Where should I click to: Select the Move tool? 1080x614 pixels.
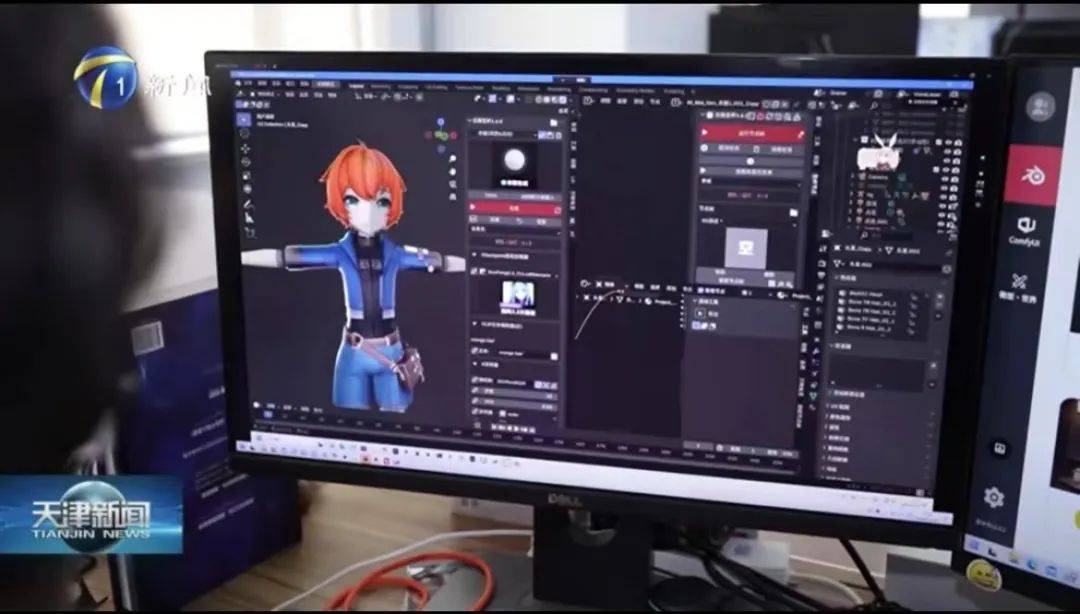[x=245, y=148]
